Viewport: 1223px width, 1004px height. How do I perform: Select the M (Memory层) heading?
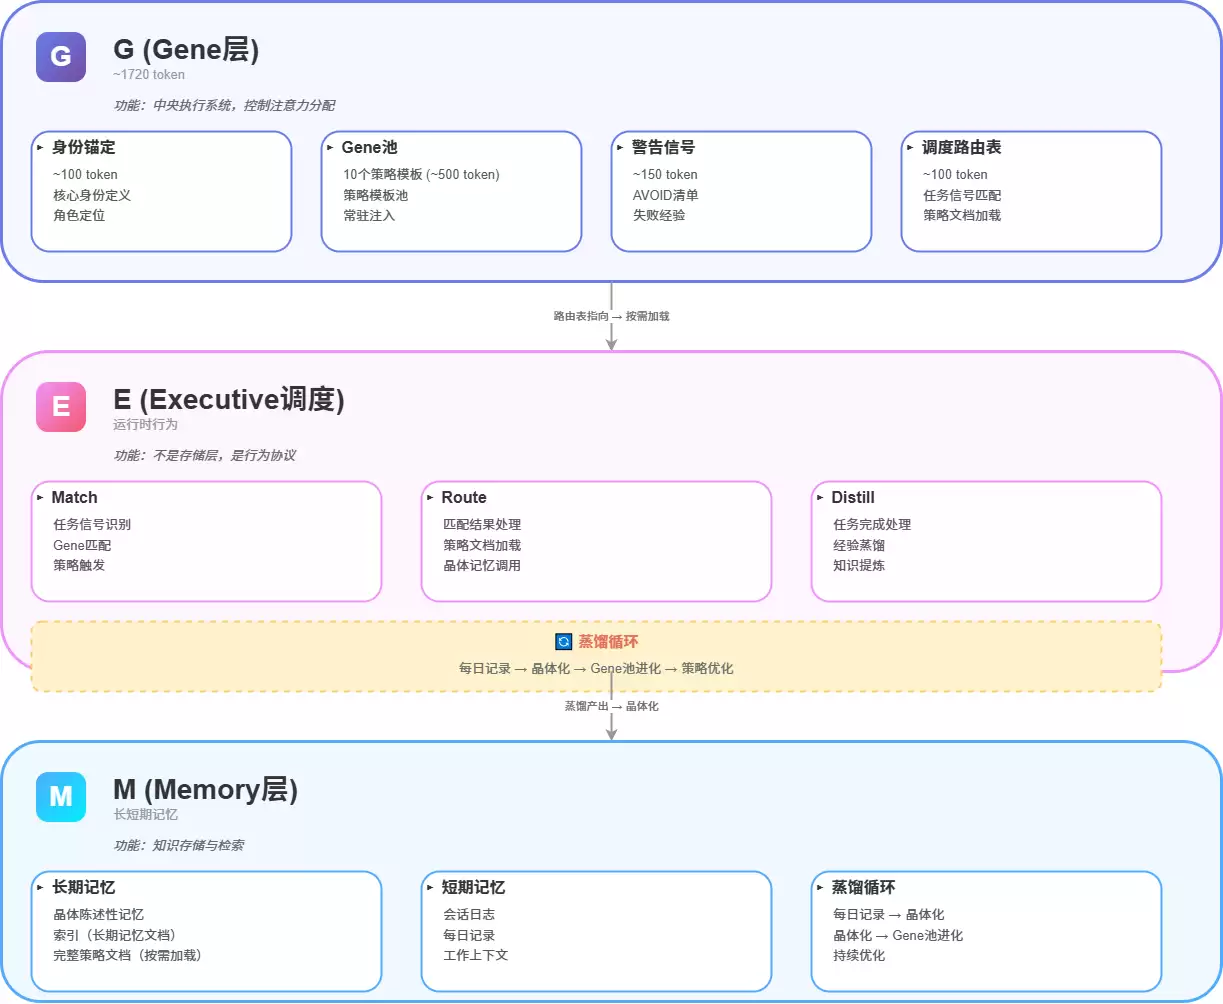[205, 789]
